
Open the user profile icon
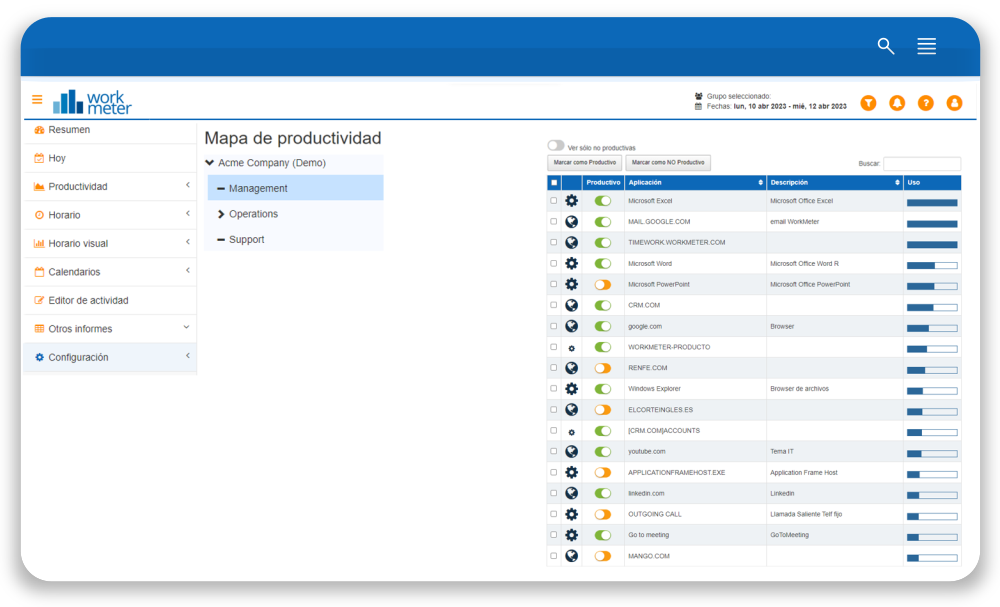pos(954,103)
